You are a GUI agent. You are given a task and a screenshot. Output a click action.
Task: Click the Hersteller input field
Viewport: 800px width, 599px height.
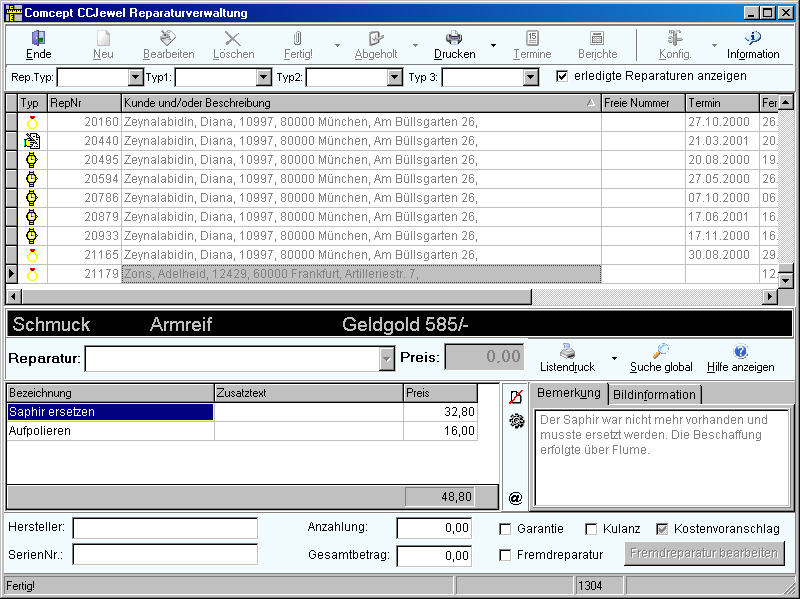[x=165, y=528]
